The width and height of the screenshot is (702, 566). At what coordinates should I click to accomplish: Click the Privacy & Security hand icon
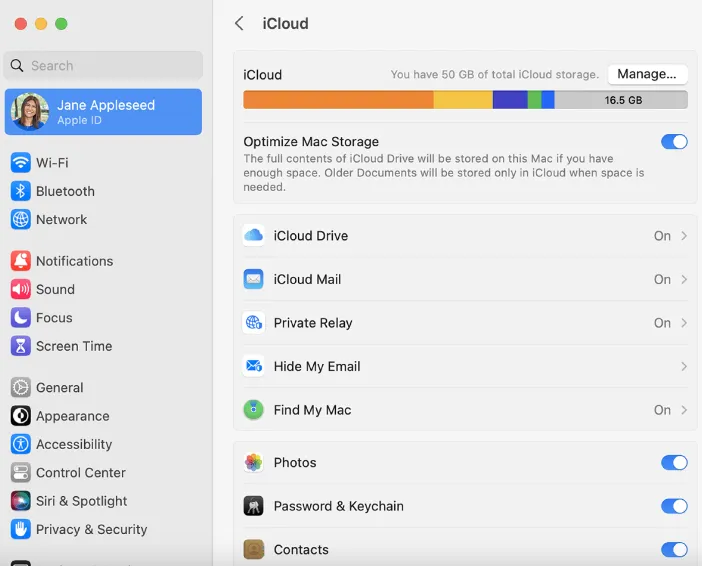[21, 529]
